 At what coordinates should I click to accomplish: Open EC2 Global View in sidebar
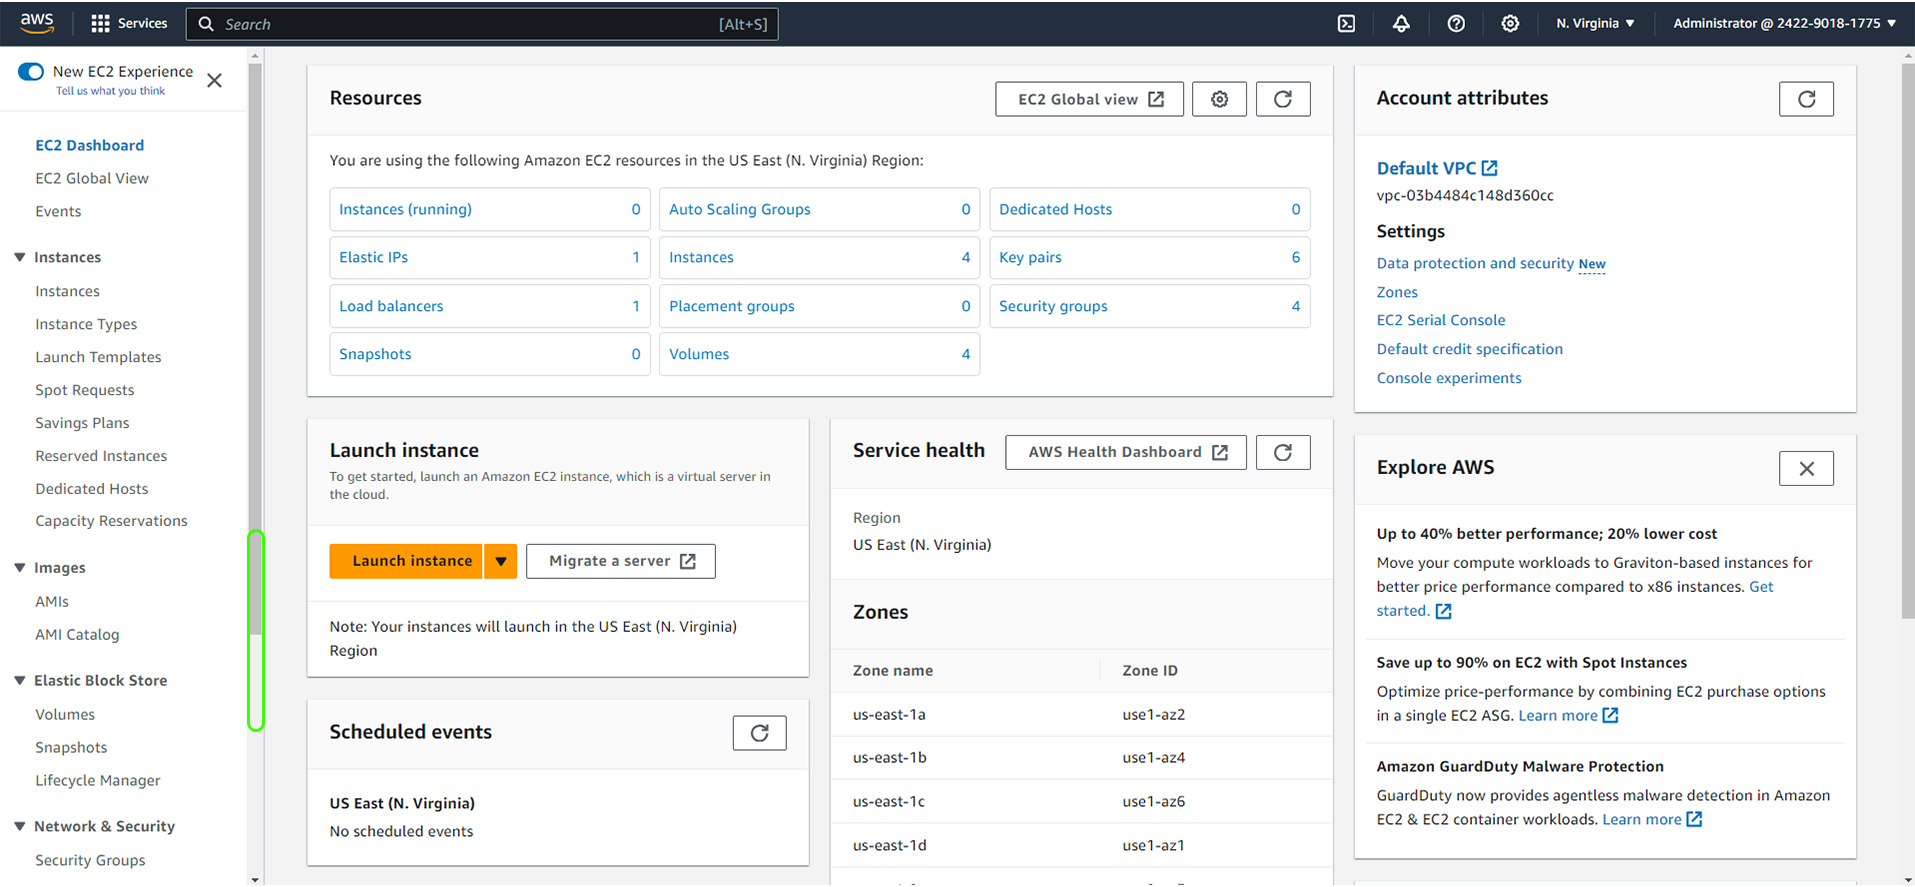point(92,178)
